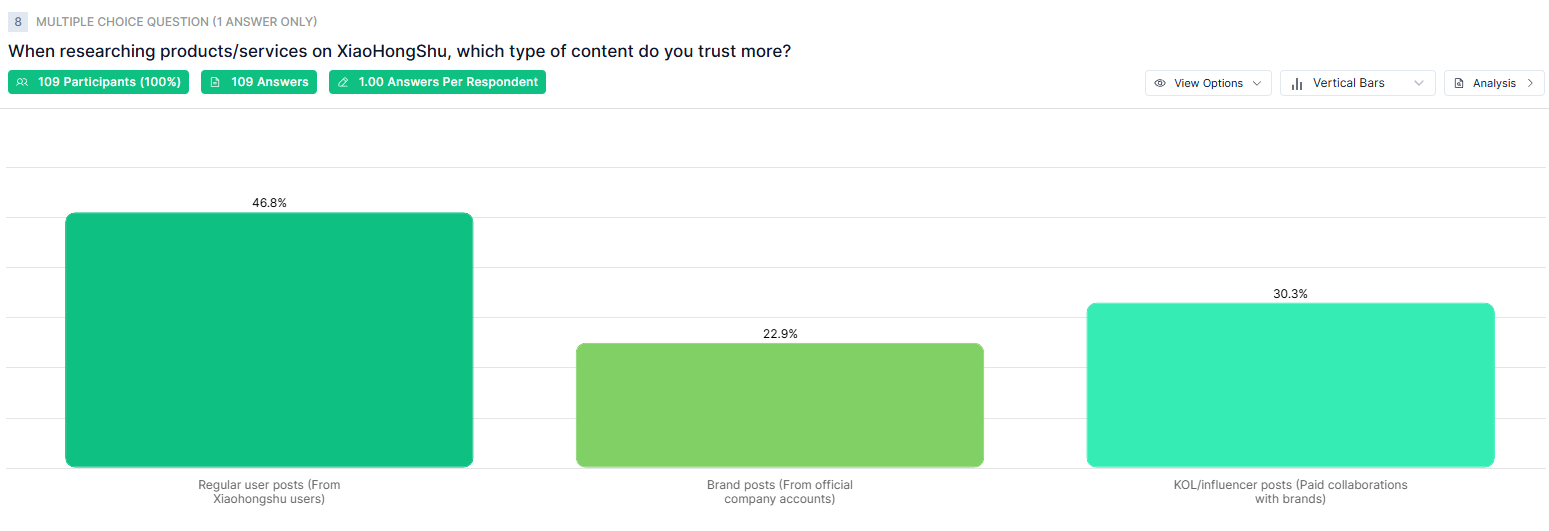Click the eye icon in View Options

(1160, 83)
